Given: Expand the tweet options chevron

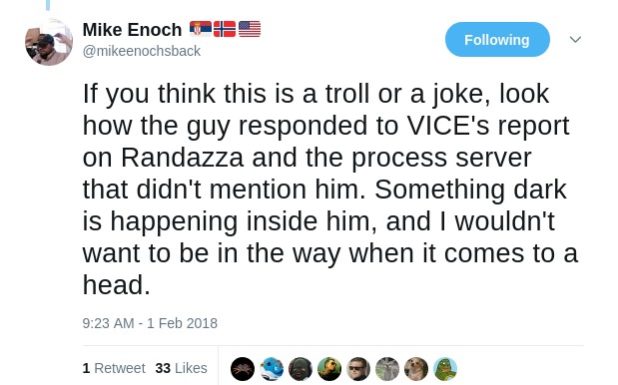Looking at the screenshot, I should (x=575, y=39).
